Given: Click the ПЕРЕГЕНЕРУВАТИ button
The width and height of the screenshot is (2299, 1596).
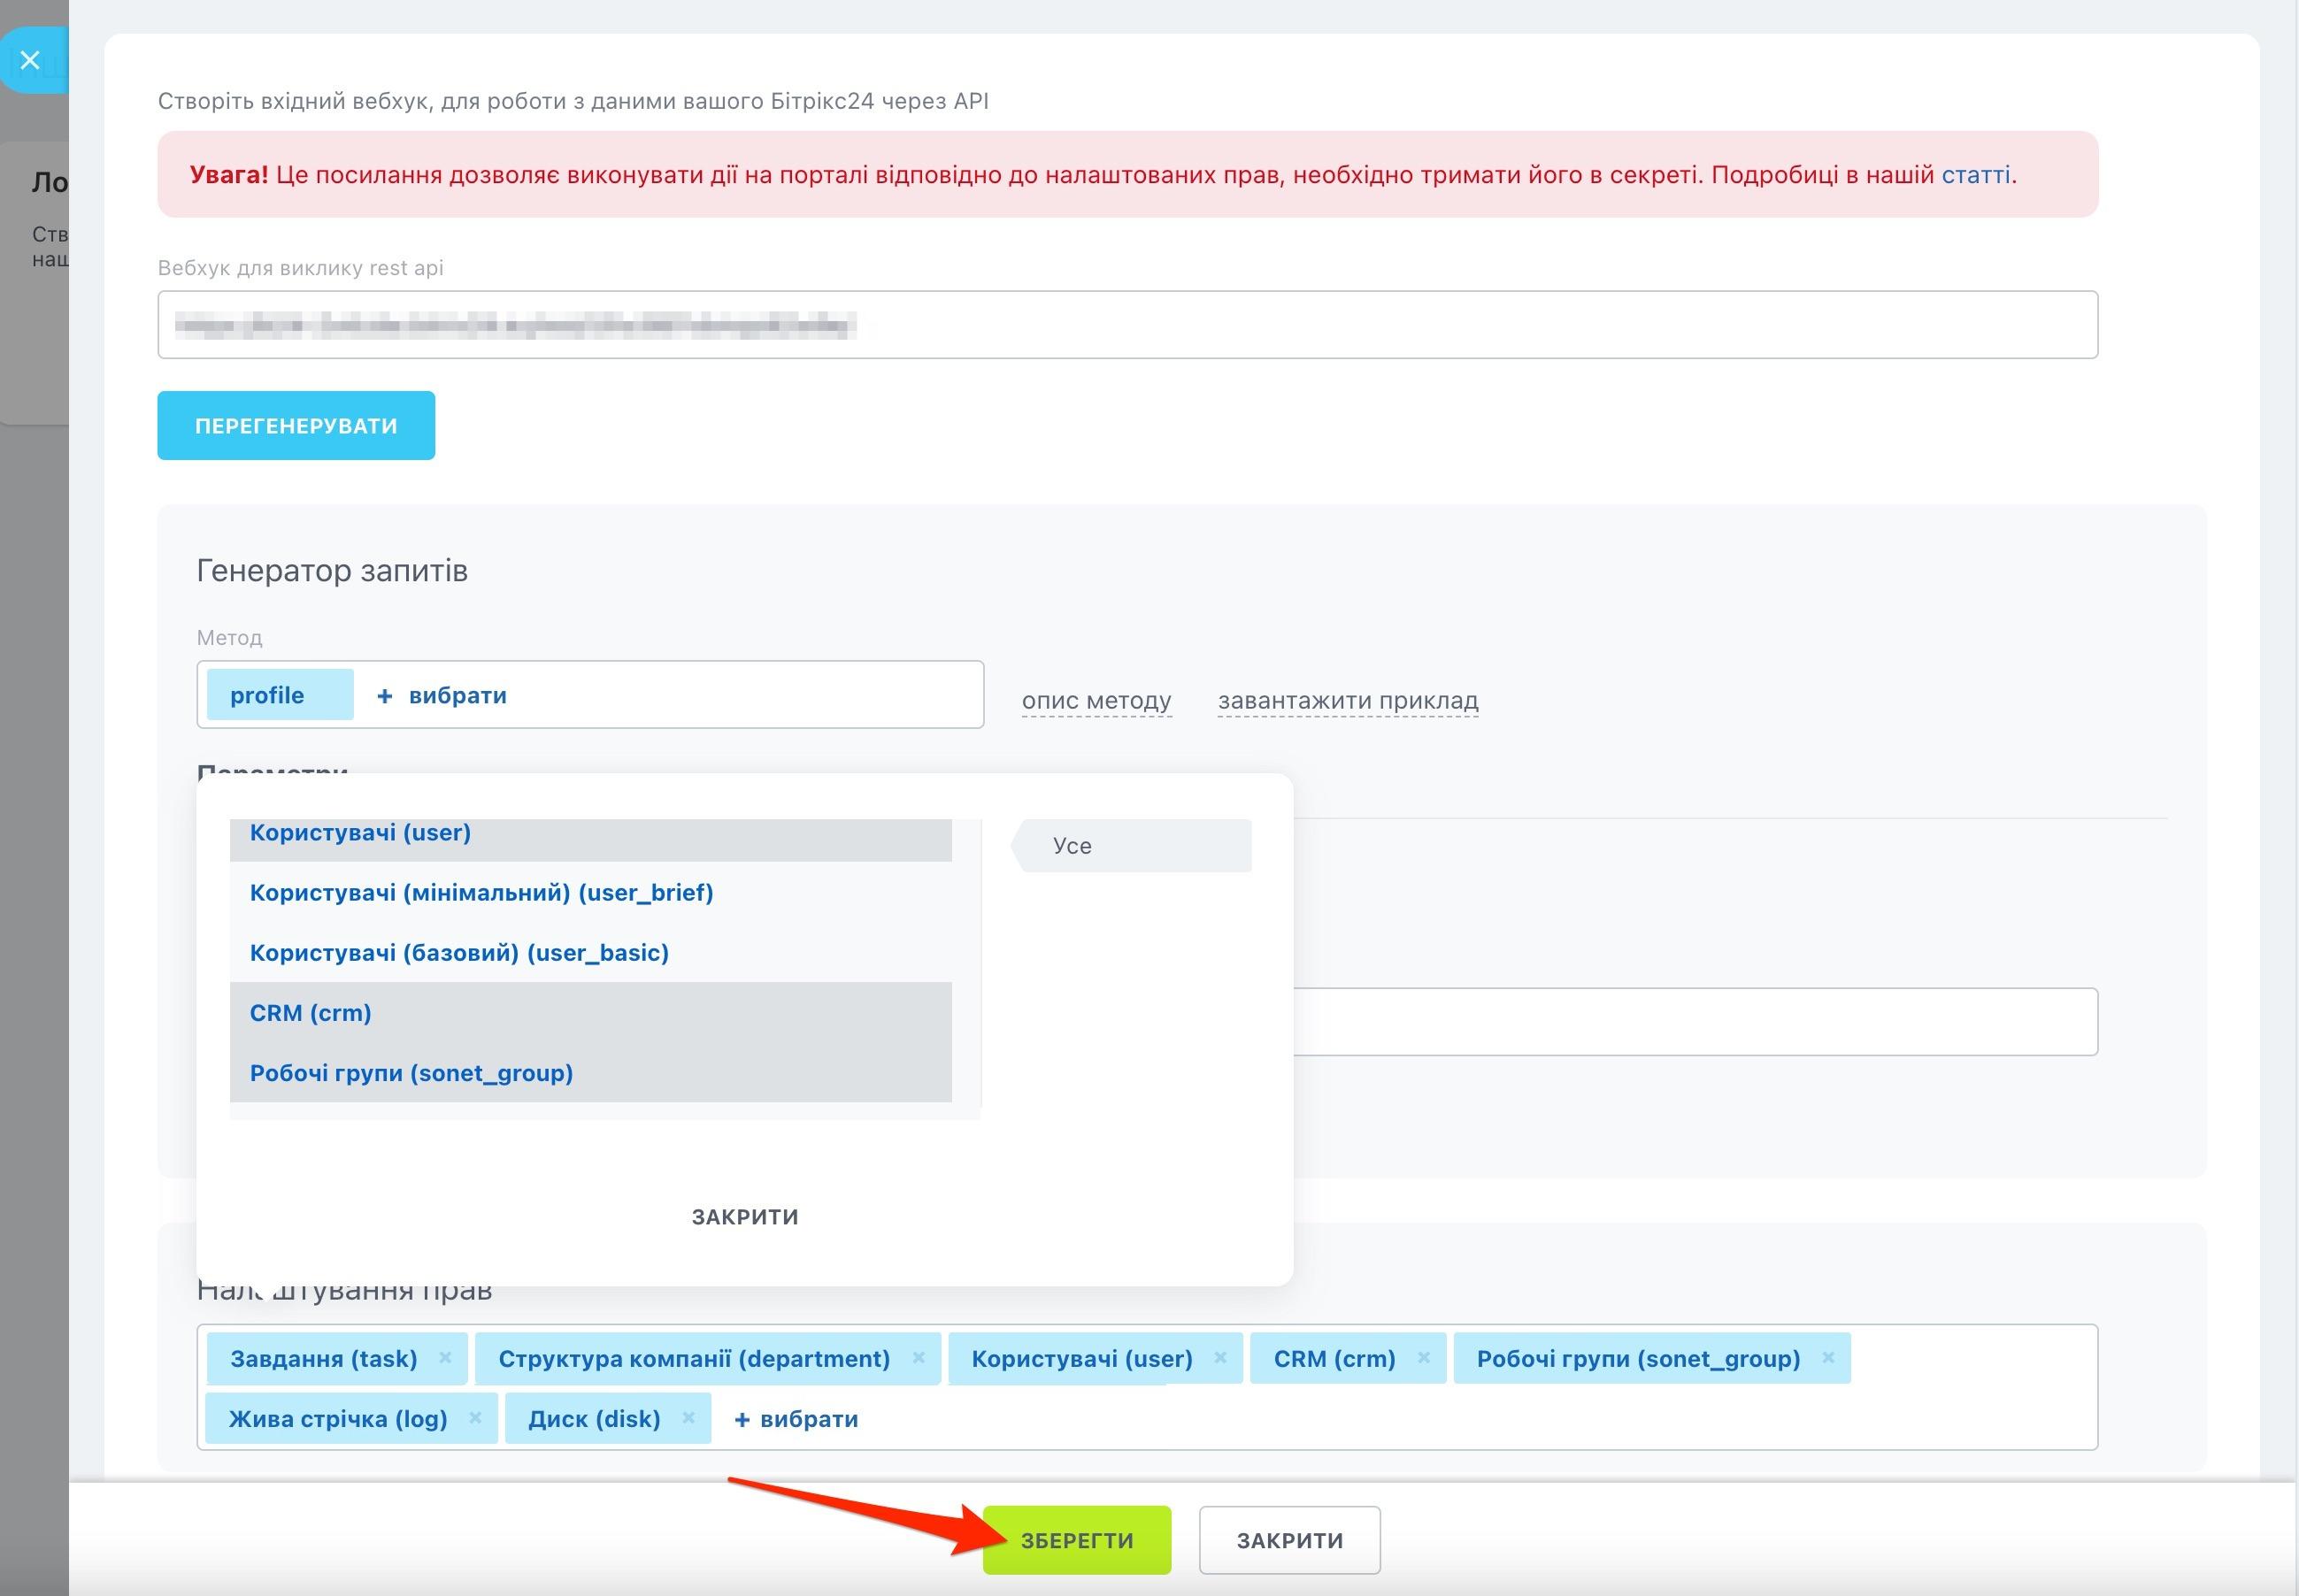Looking at the screenshot, I should coord(296,426).
